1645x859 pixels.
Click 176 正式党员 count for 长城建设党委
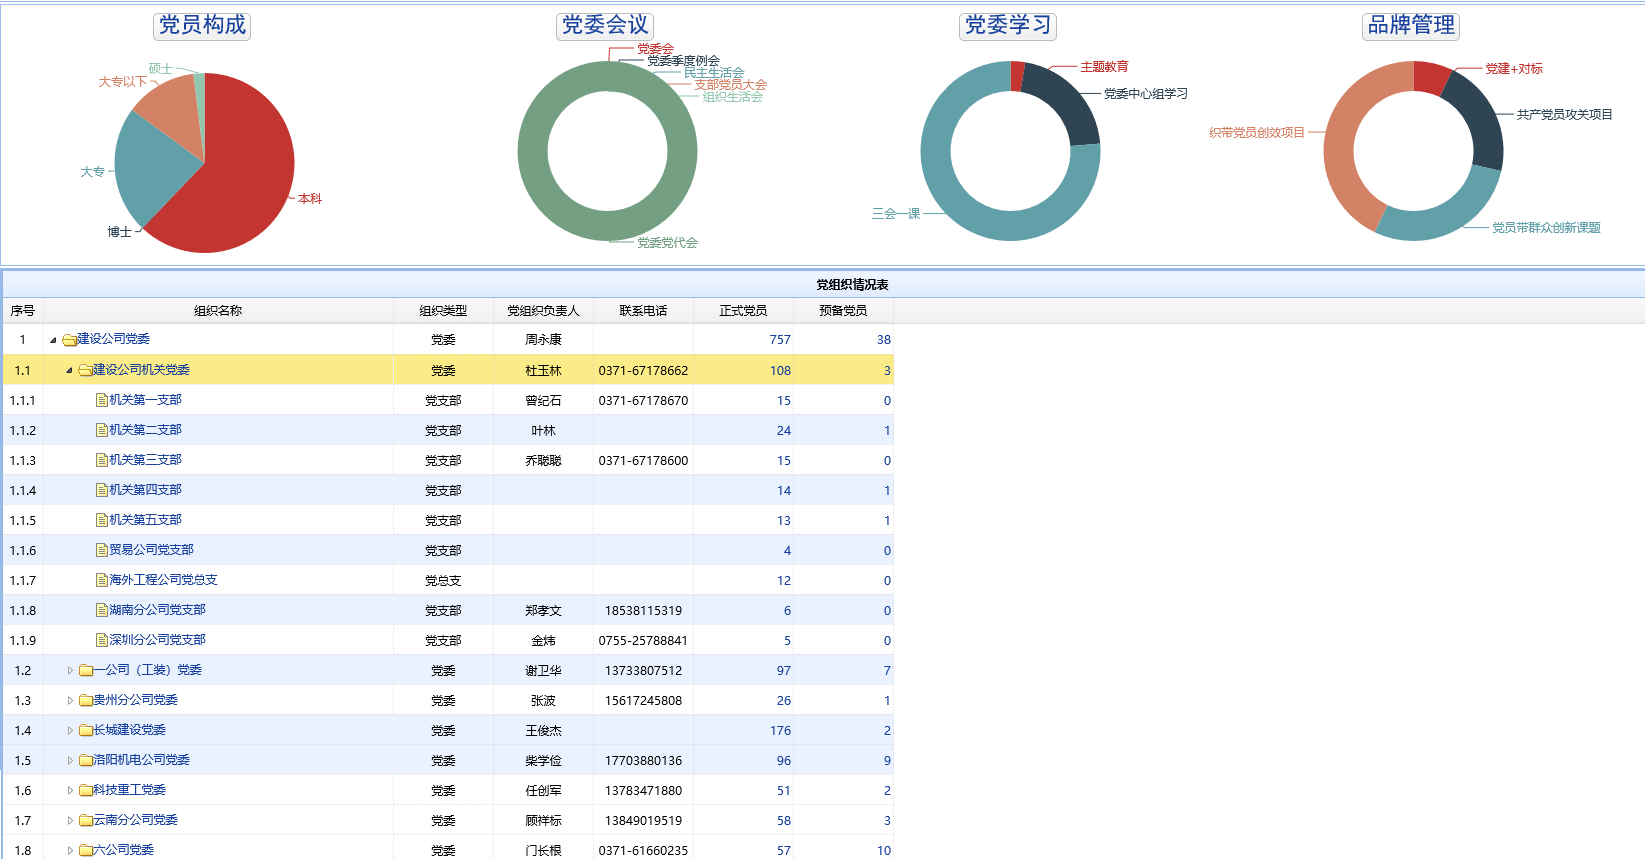[x=780, y=730]
